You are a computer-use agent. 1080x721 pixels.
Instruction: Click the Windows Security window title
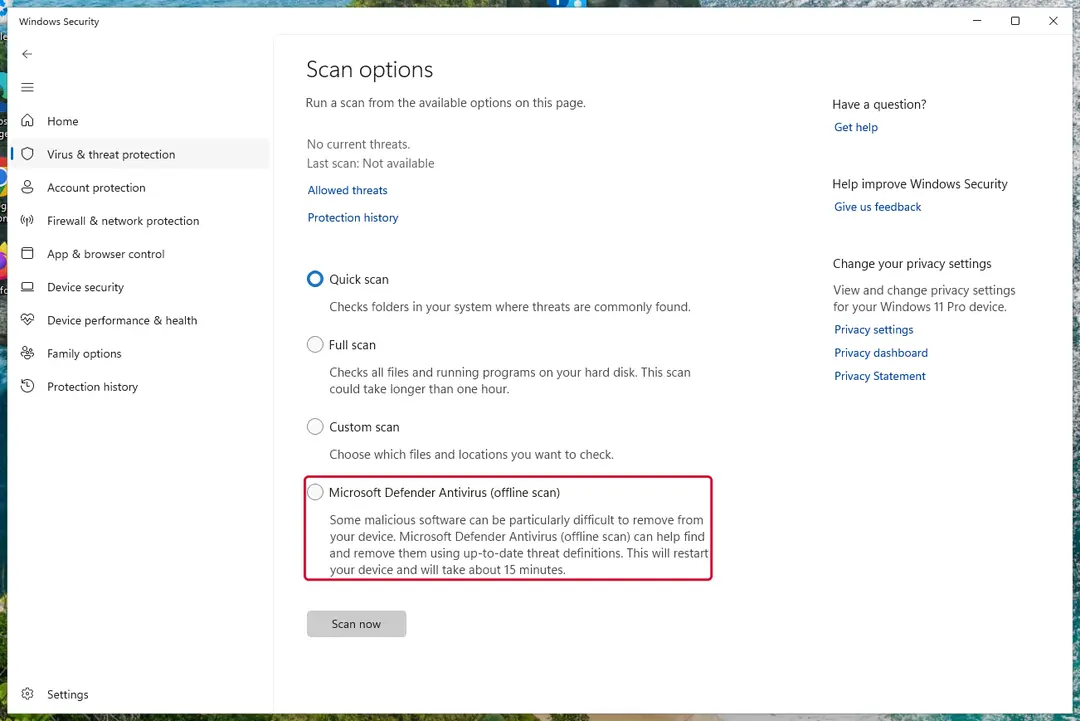coord(59,21)
